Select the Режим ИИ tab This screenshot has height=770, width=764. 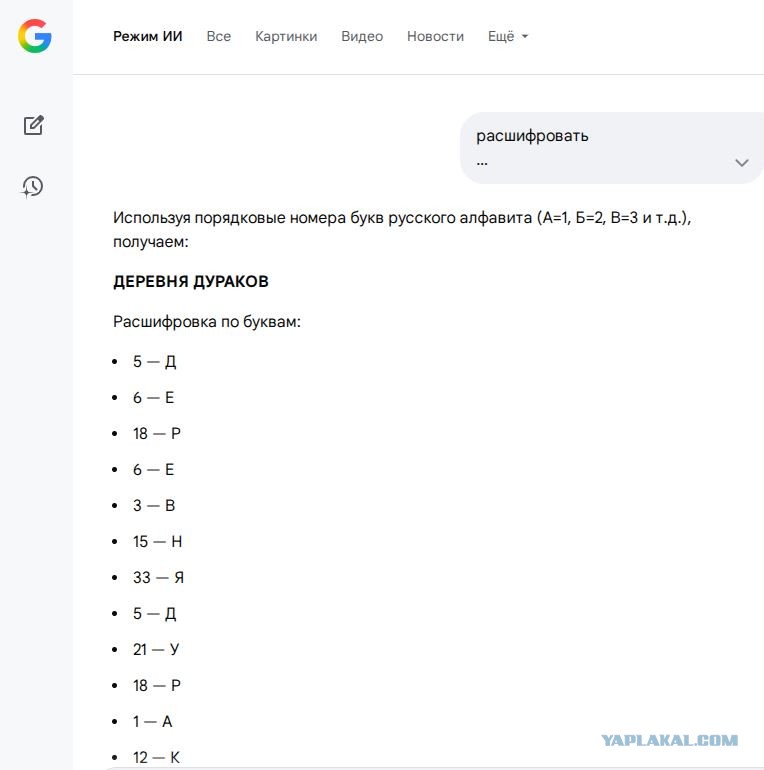click(148, 36)
